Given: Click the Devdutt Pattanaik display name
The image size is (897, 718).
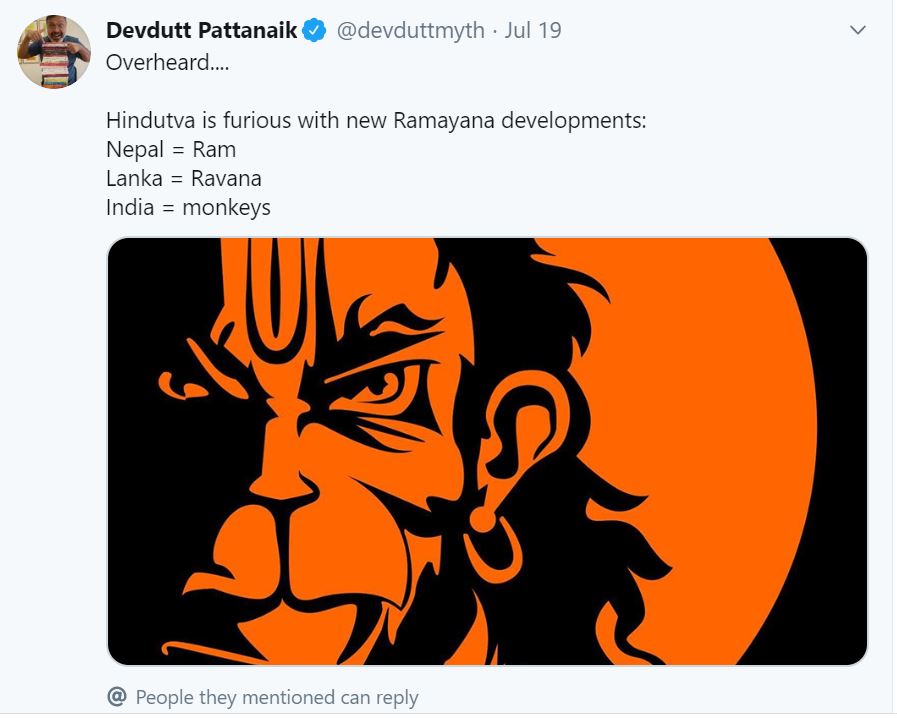Looking at the screenshot, I should (201, 30).
